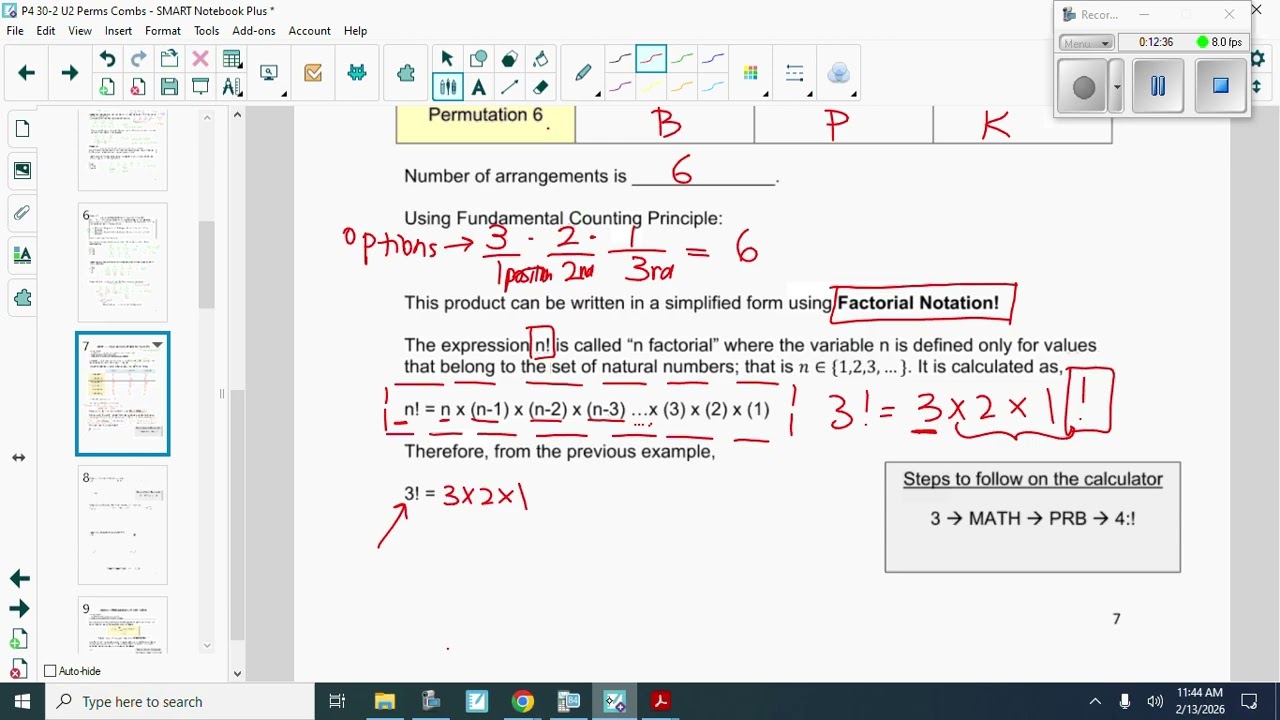1280x720 pixels.
Task: Open the activity monster icon
Action: 357,73
